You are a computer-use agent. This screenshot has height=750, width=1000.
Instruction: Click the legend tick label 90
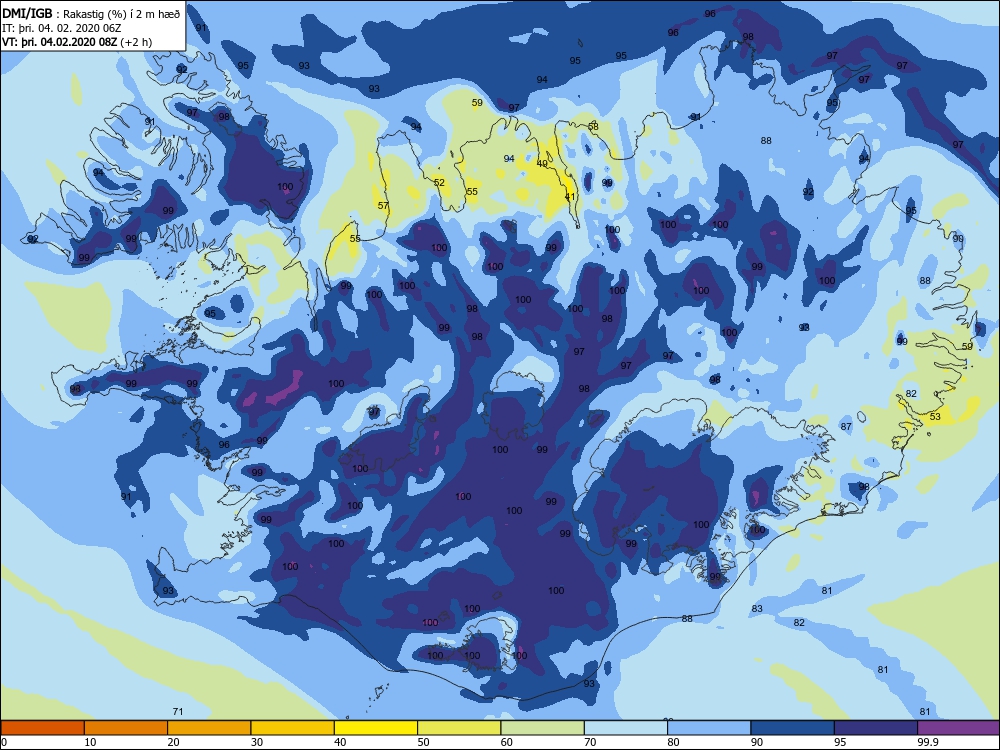pos(757,742)
